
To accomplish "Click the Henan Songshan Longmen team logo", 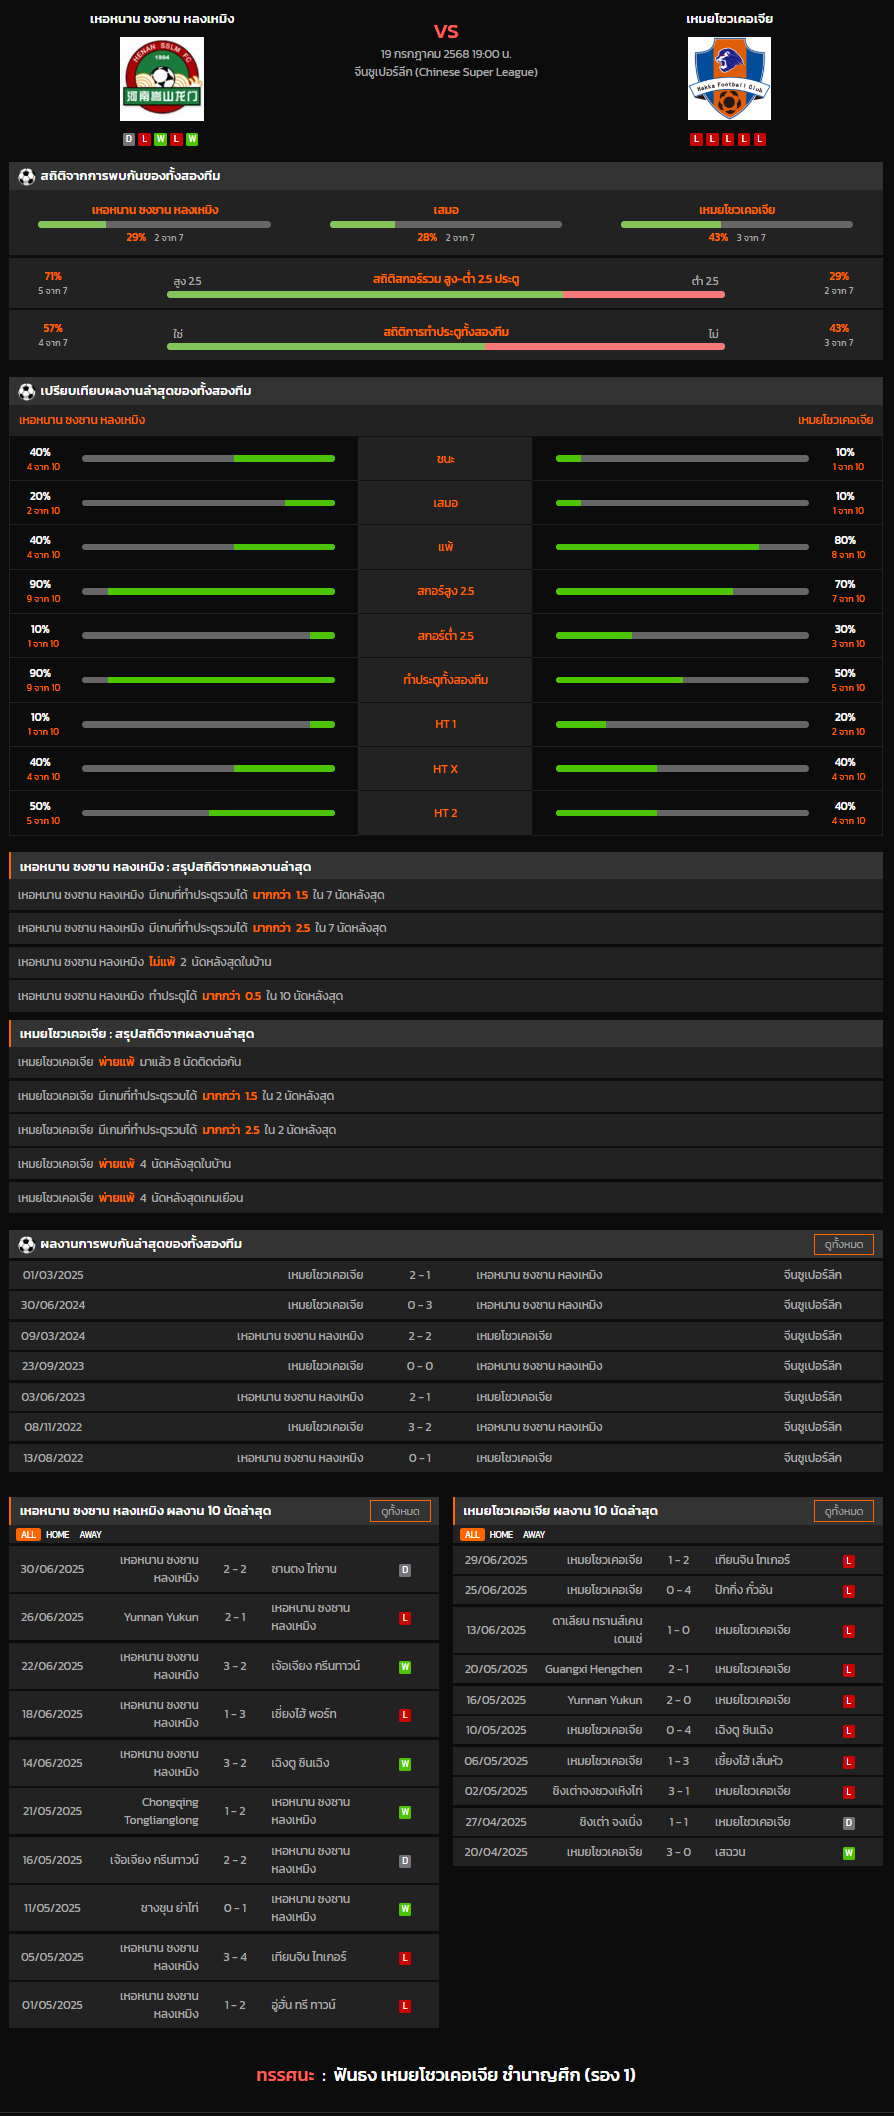I will (162, 79).
